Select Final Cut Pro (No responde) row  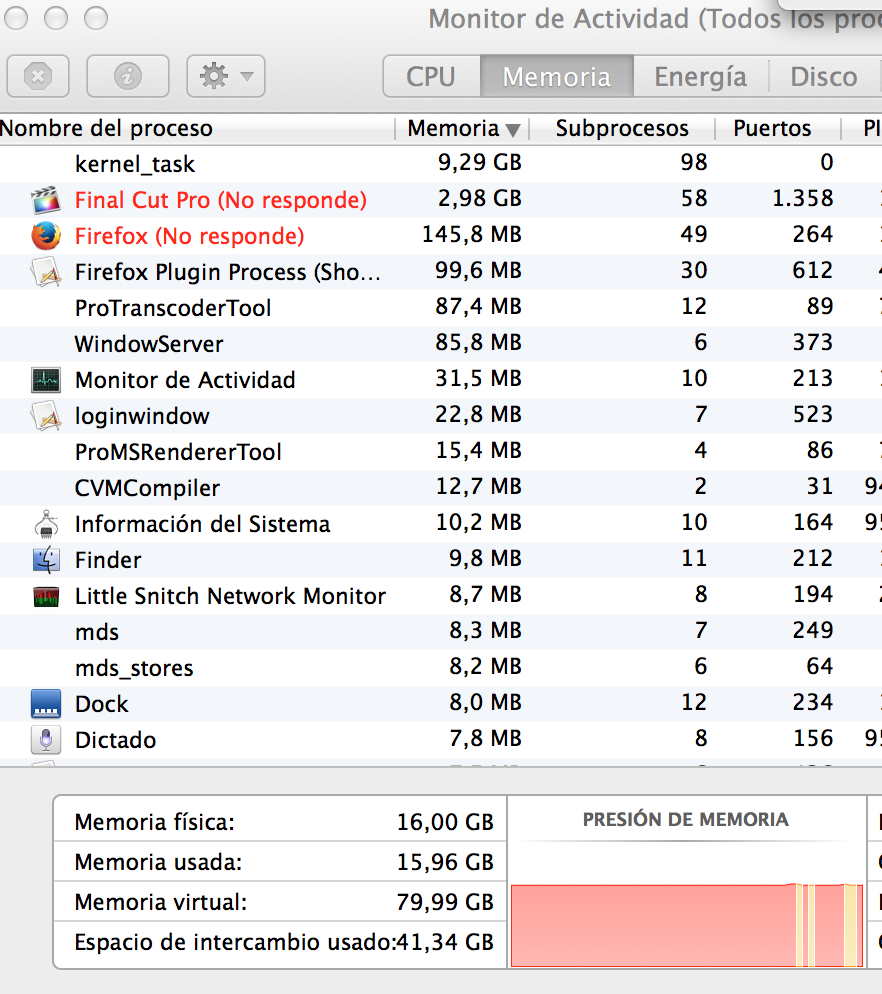[x=441, y=200]
